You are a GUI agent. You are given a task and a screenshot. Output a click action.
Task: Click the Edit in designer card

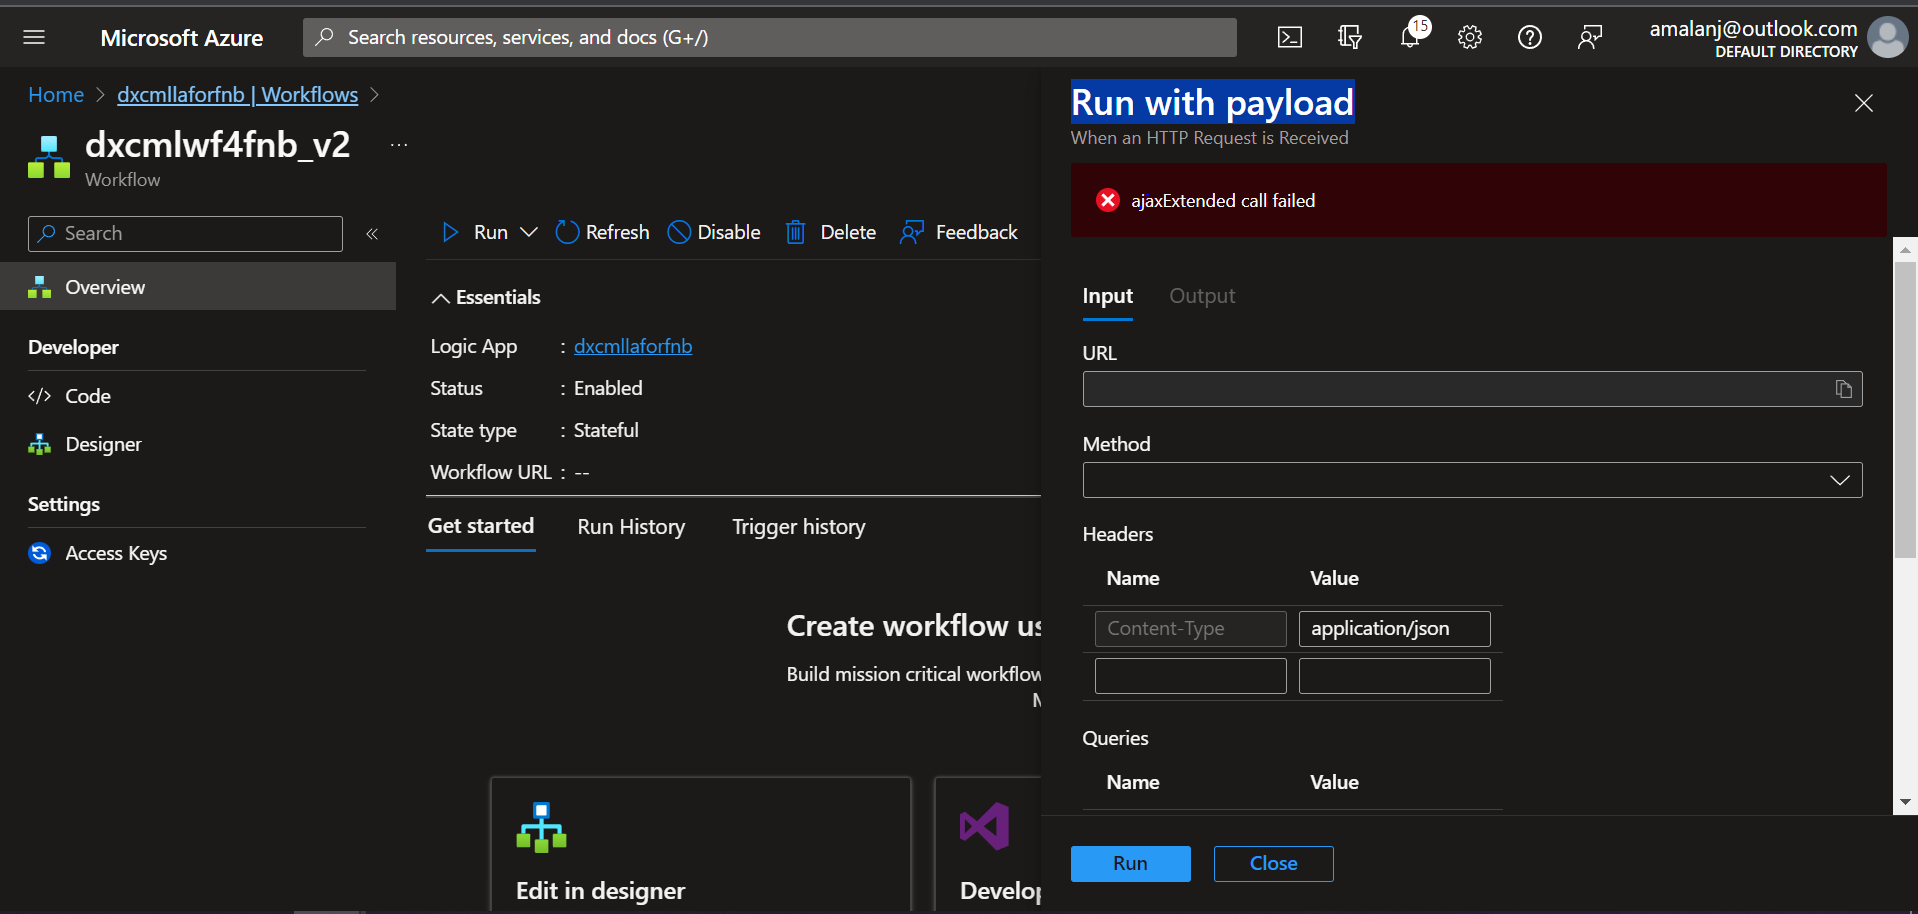coord(701,845)
